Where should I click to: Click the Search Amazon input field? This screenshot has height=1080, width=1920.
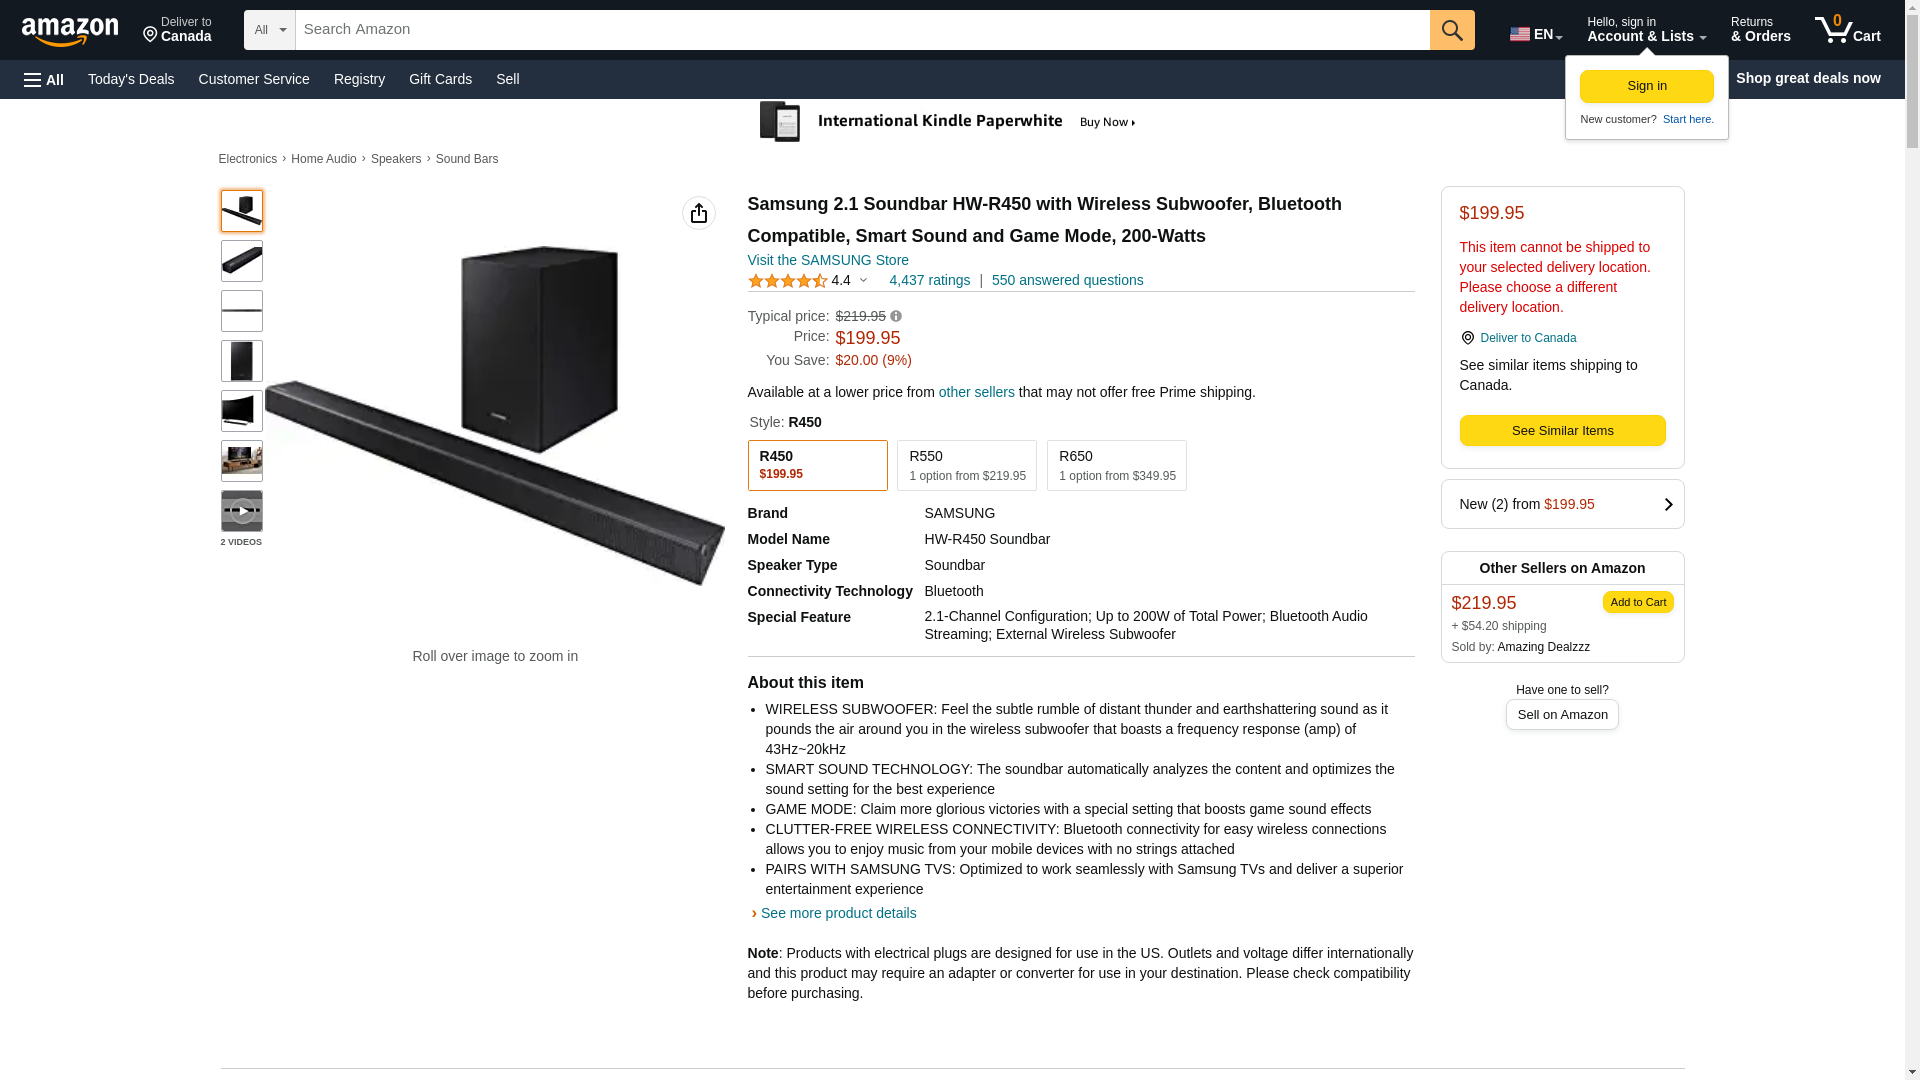(x=862, y=30)
